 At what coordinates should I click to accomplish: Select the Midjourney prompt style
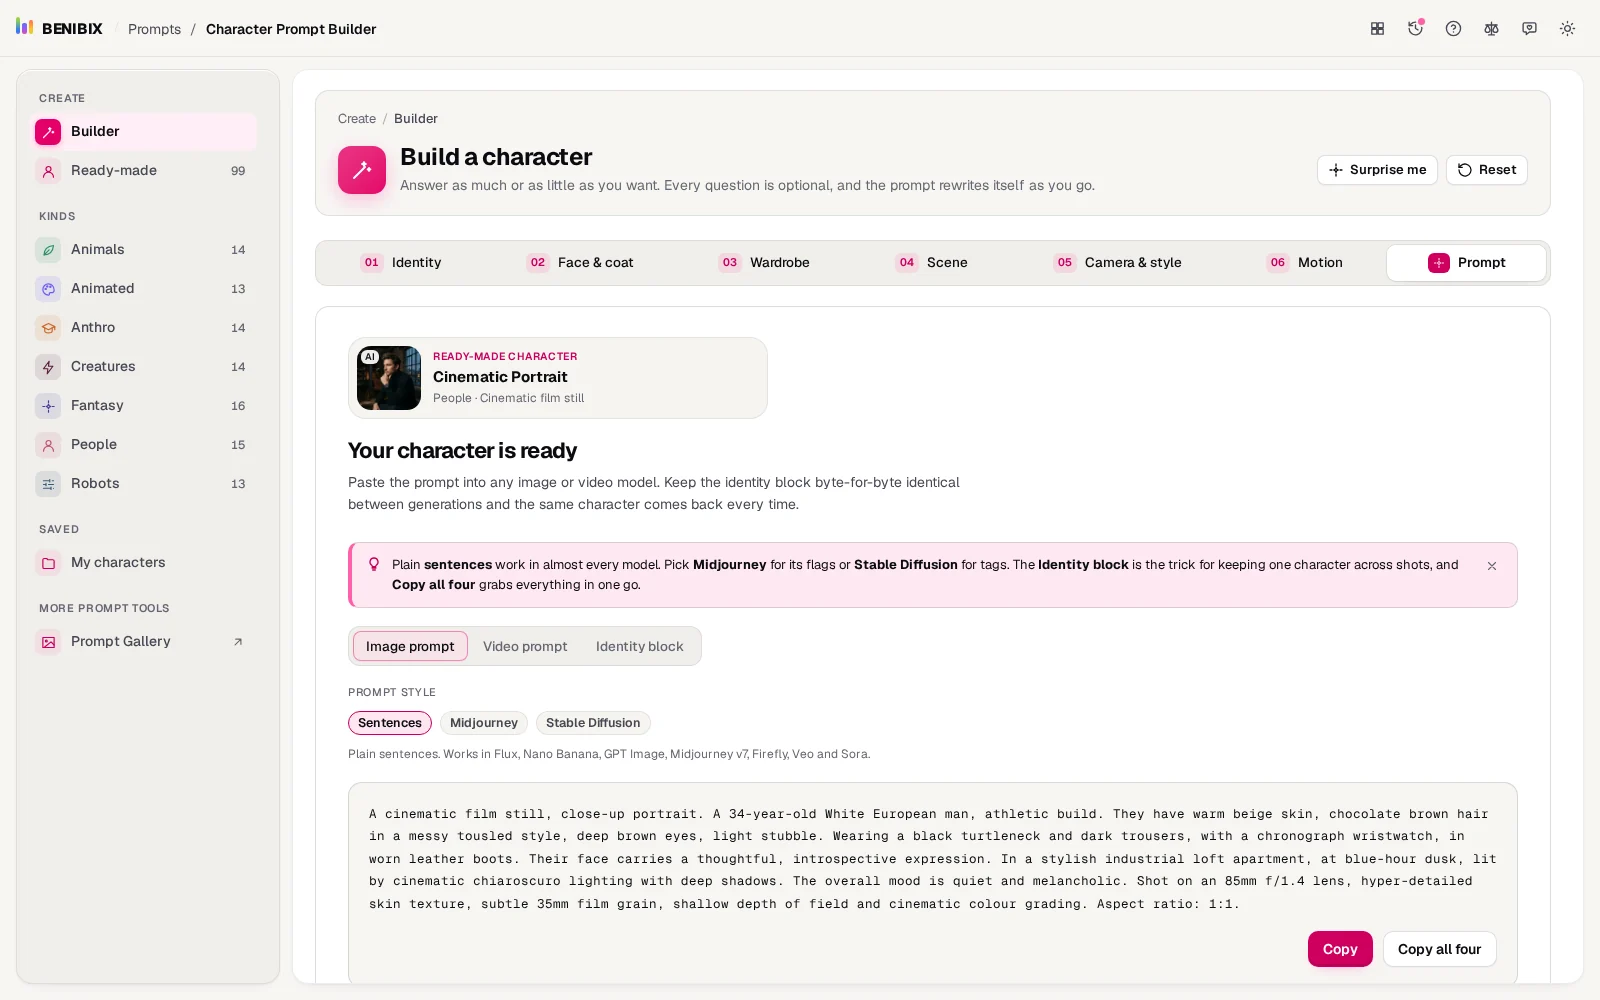pyautogui.click(x=484, y=723)
